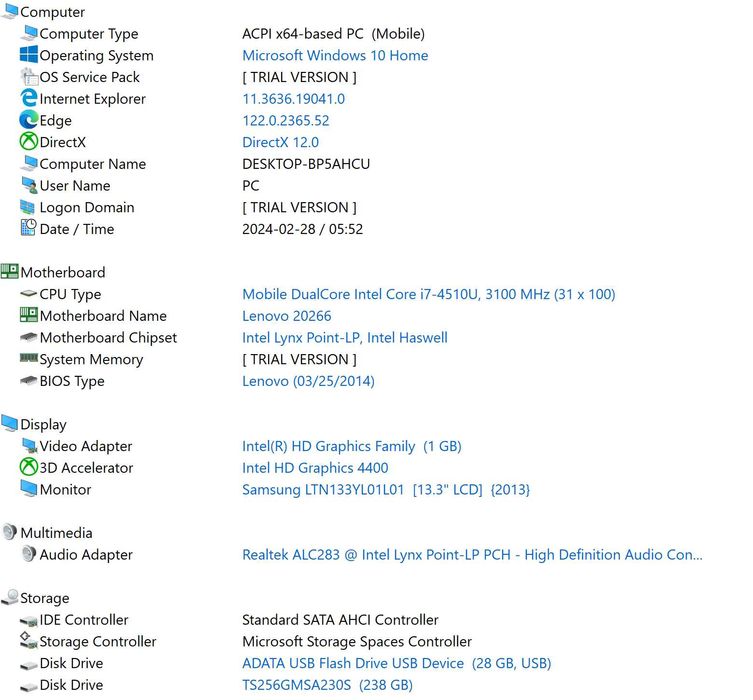Click the CPU Type chip icon

click(28, 293)
